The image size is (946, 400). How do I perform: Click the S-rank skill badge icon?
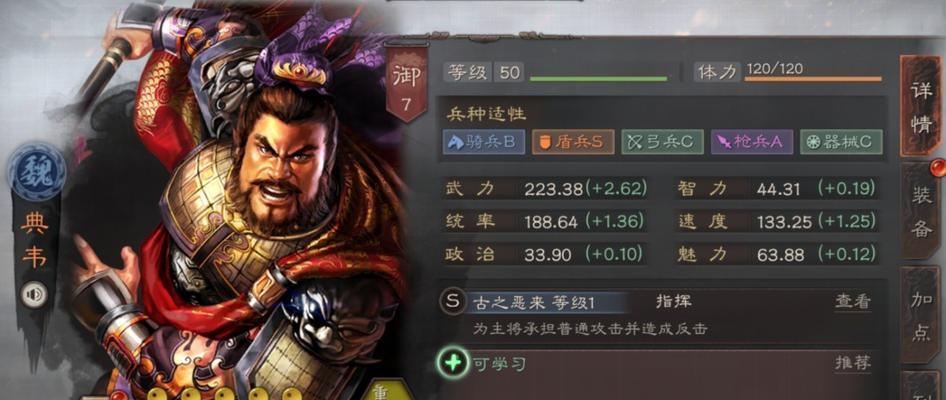[452, 301]
